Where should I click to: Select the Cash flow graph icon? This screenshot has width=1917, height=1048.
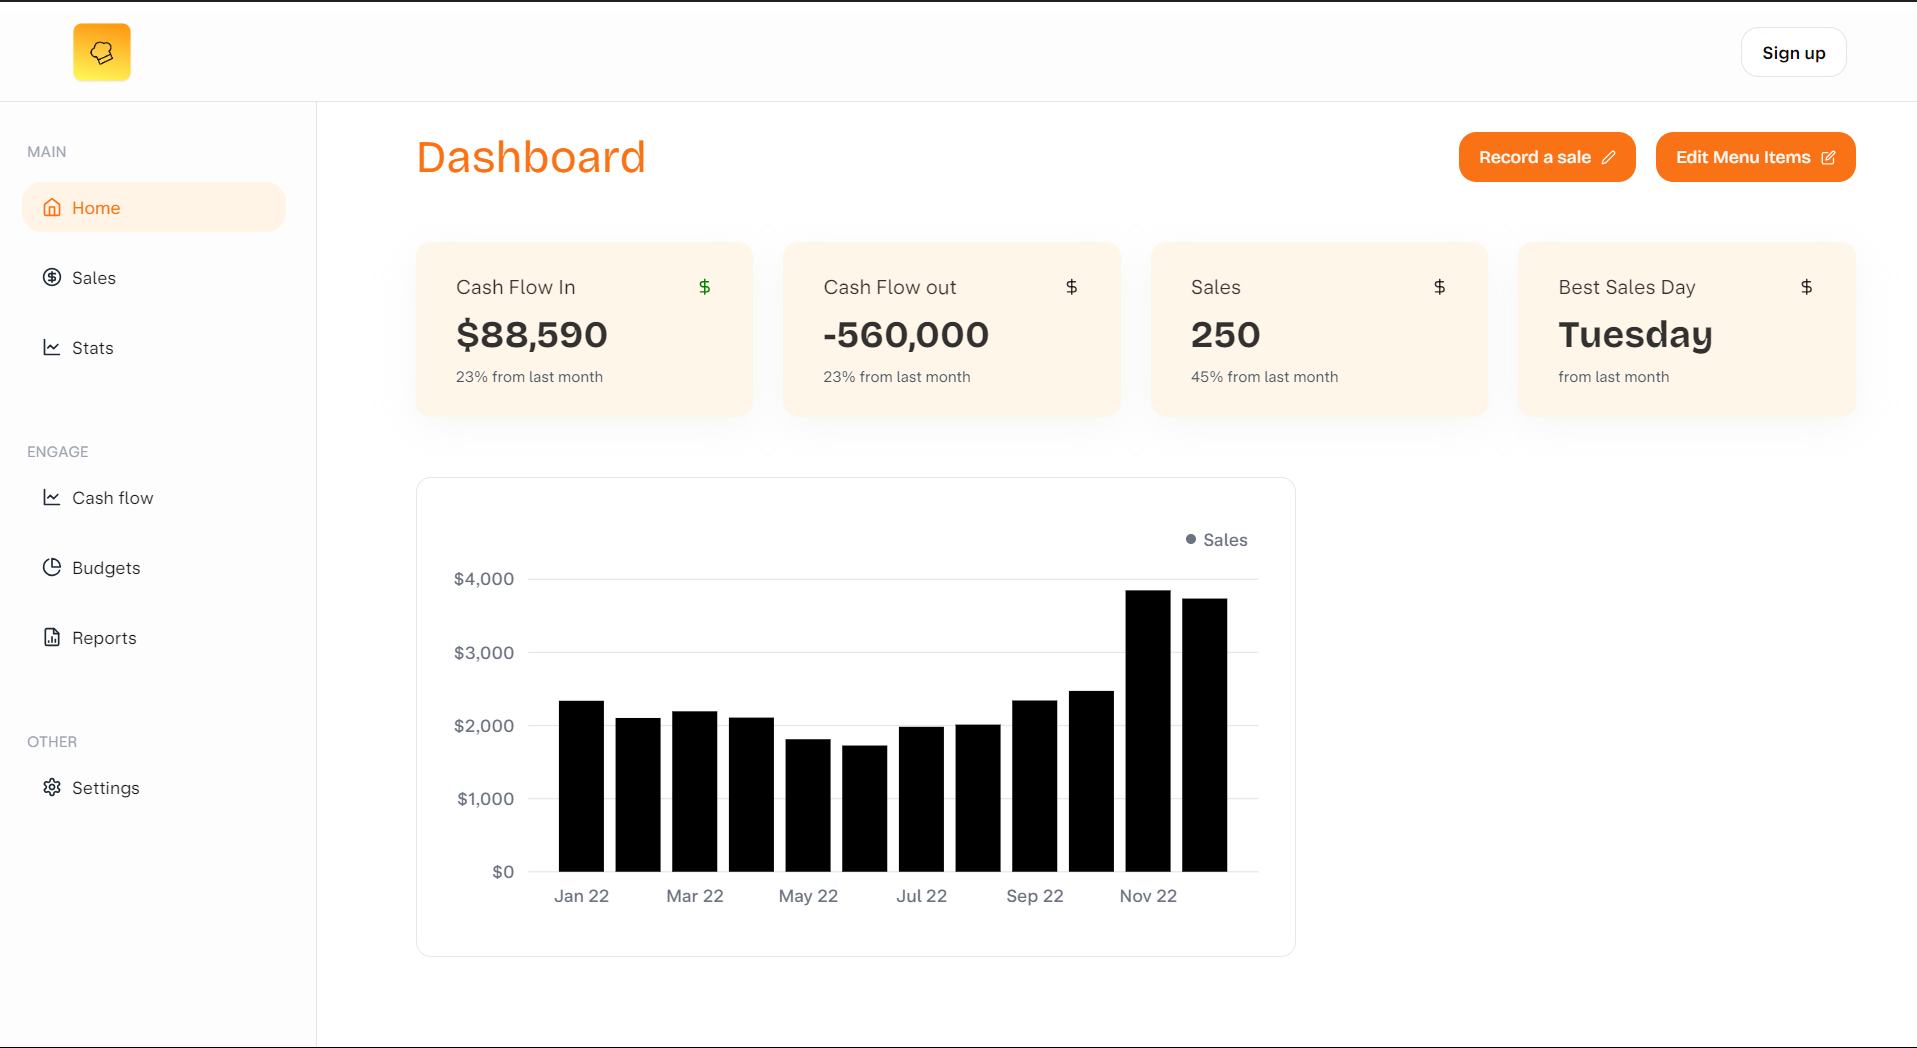[x=52, y=497]
